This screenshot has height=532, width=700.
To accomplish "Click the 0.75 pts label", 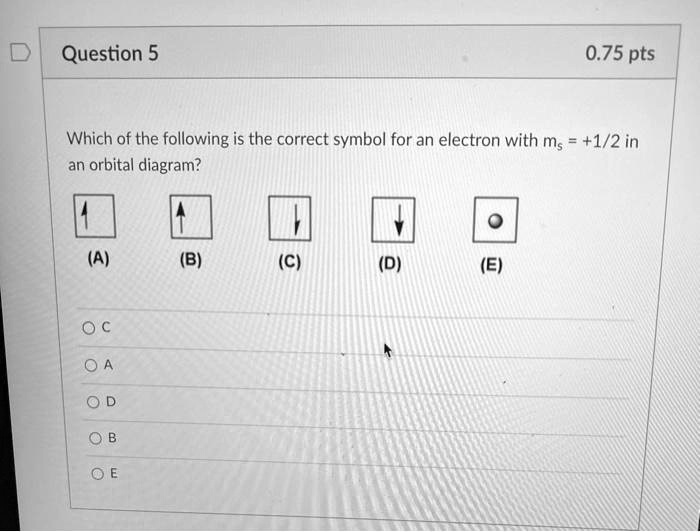I will [x=620, y=54].
